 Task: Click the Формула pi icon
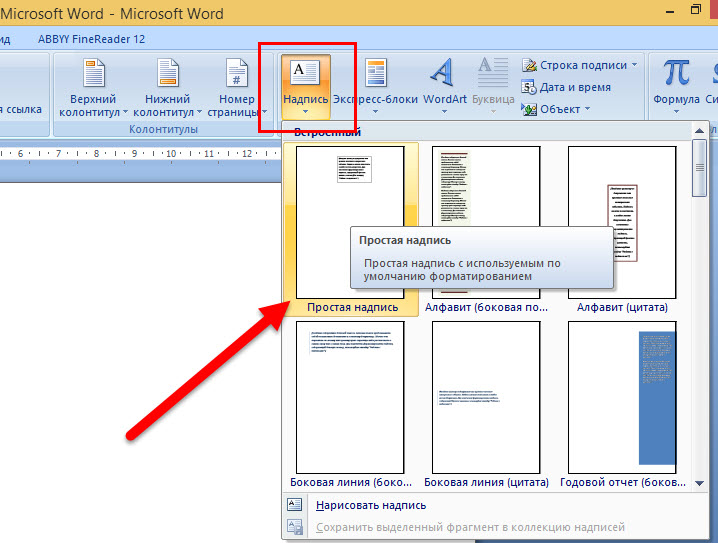tap(676, 73)
